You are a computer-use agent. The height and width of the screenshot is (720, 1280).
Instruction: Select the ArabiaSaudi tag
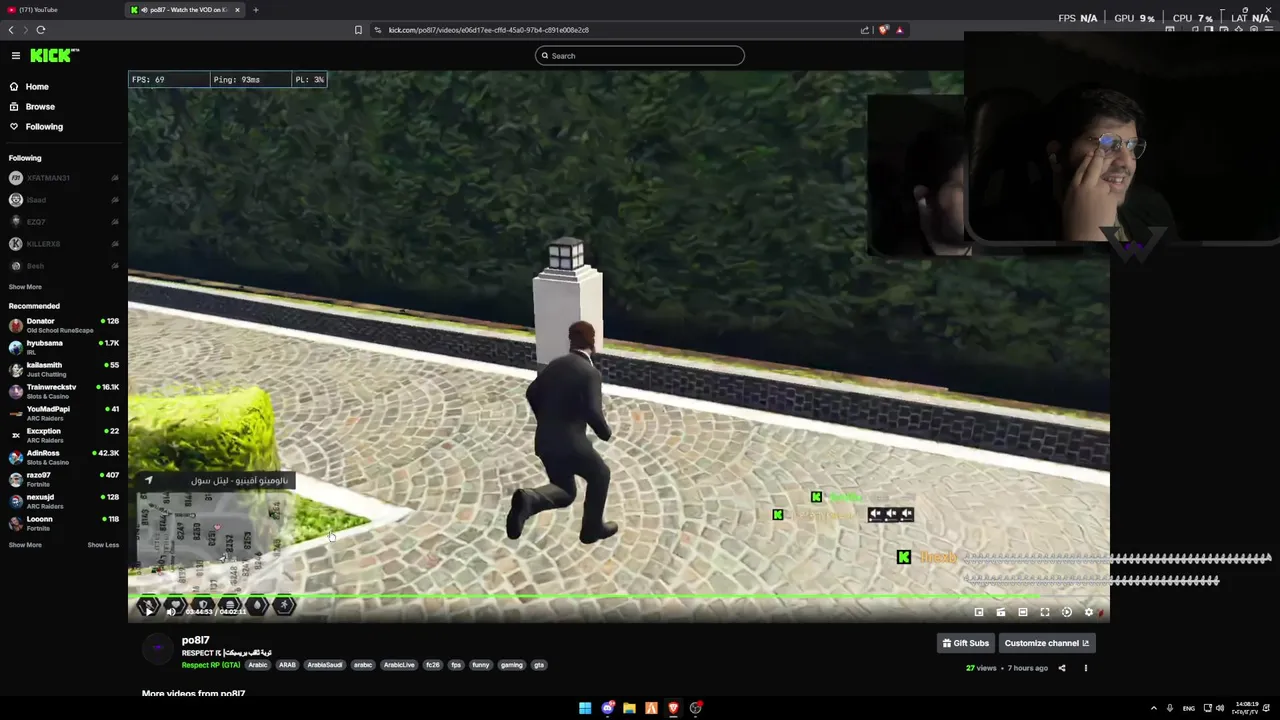[x=325, y=665]
